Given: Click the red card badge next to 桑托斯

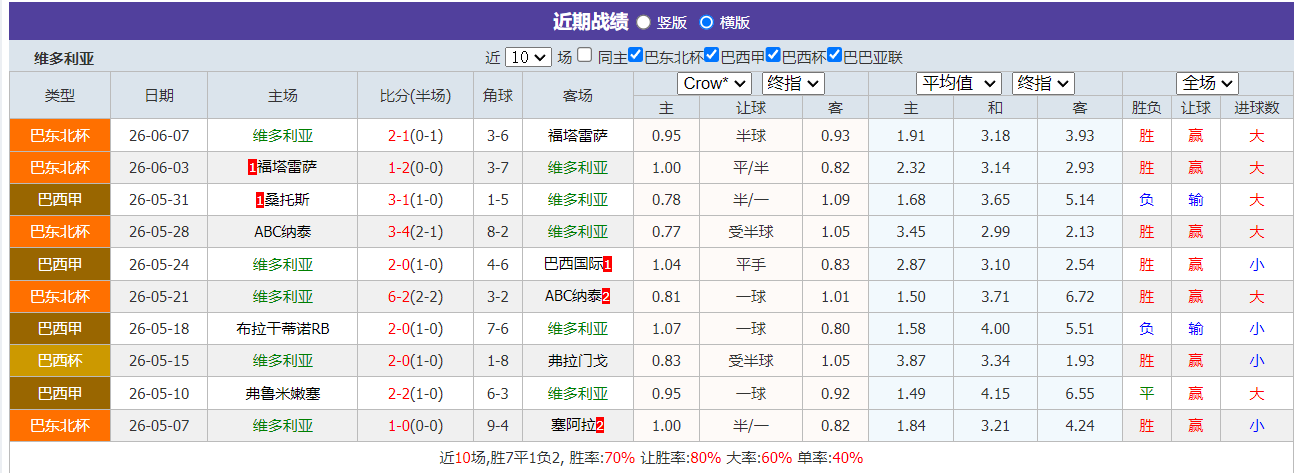Looking at the screenshot, I should coord(260,200).
